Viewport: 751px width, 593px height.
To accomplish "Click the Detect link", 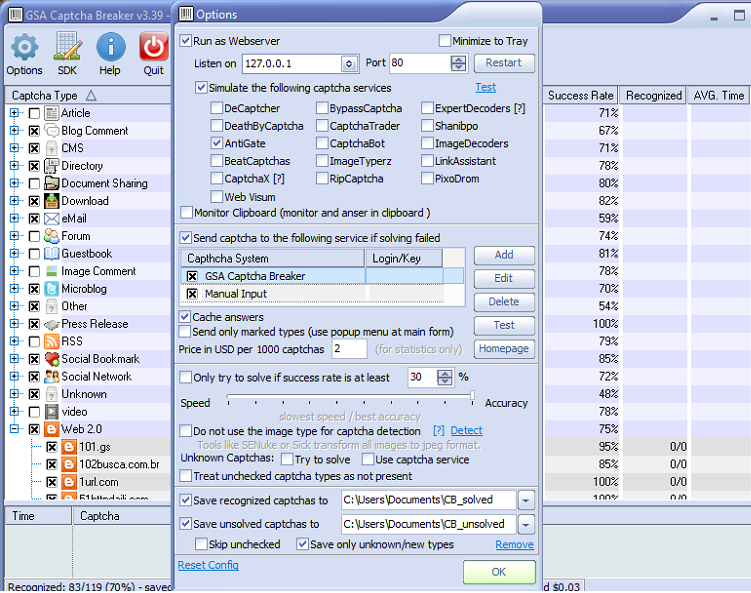I will [466, 431].
